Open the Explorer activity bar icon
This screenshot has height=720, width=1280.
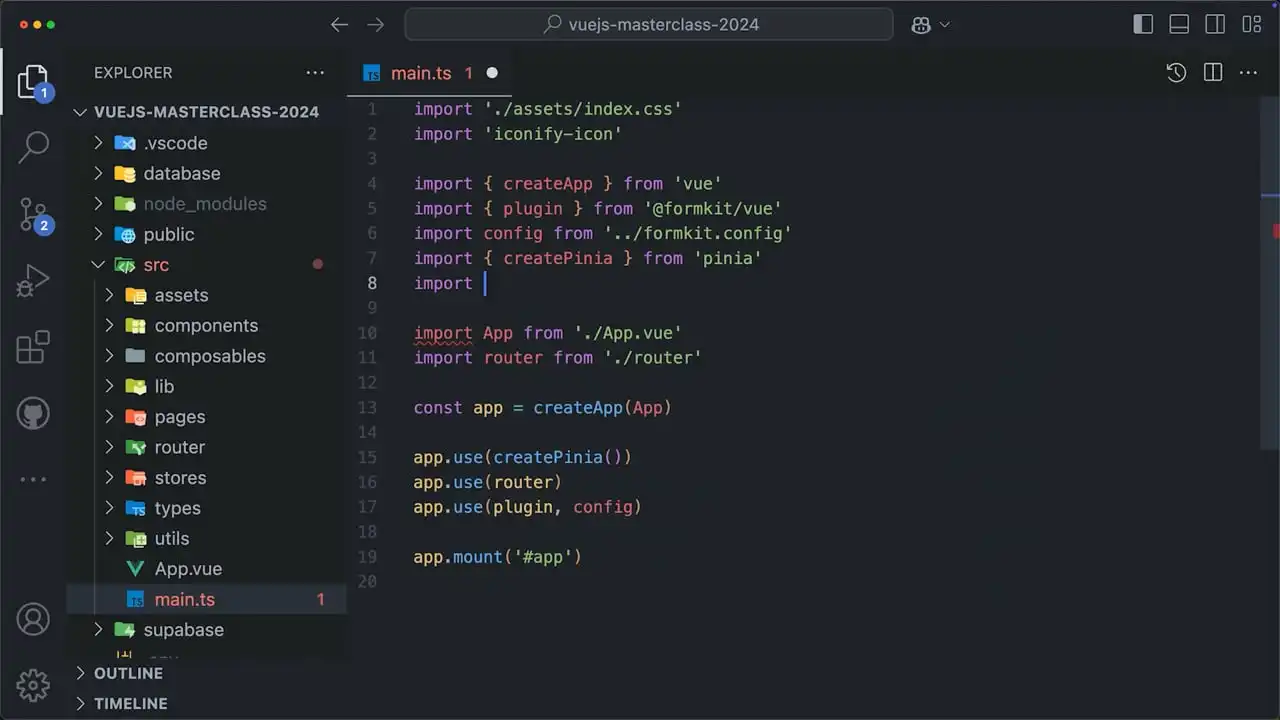(x=33, y=82)
